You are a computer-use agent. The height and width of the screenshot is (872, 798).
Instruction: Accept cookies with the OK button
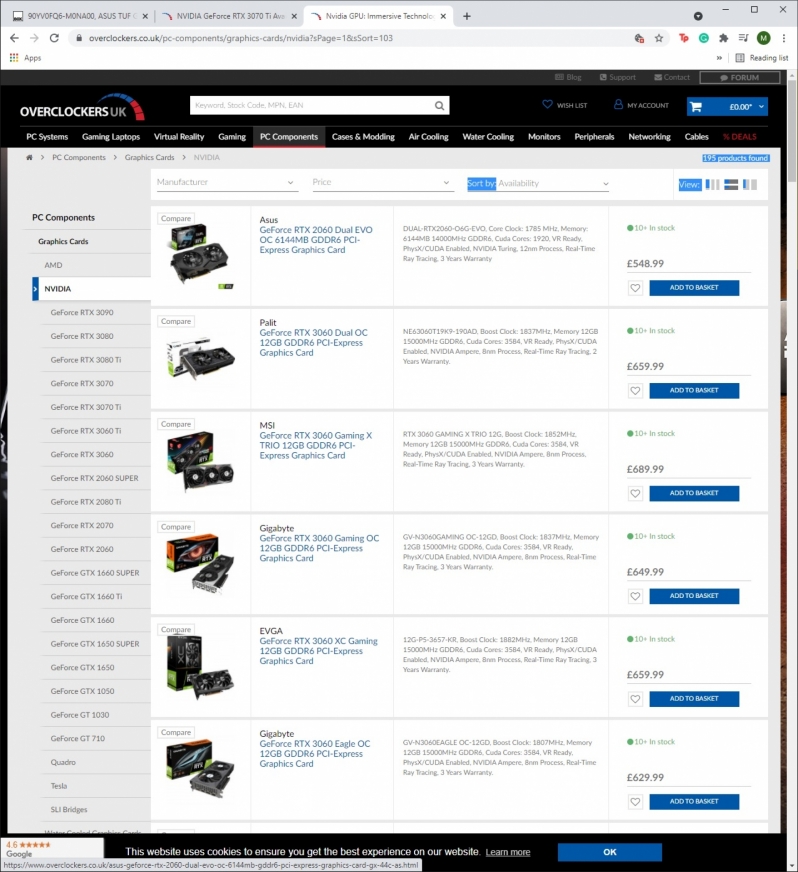point(609,852)
